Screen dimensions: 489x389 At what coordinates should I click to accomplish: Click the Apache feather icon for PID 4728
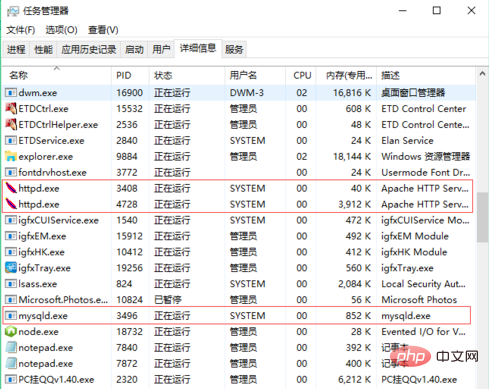(11, 204)
